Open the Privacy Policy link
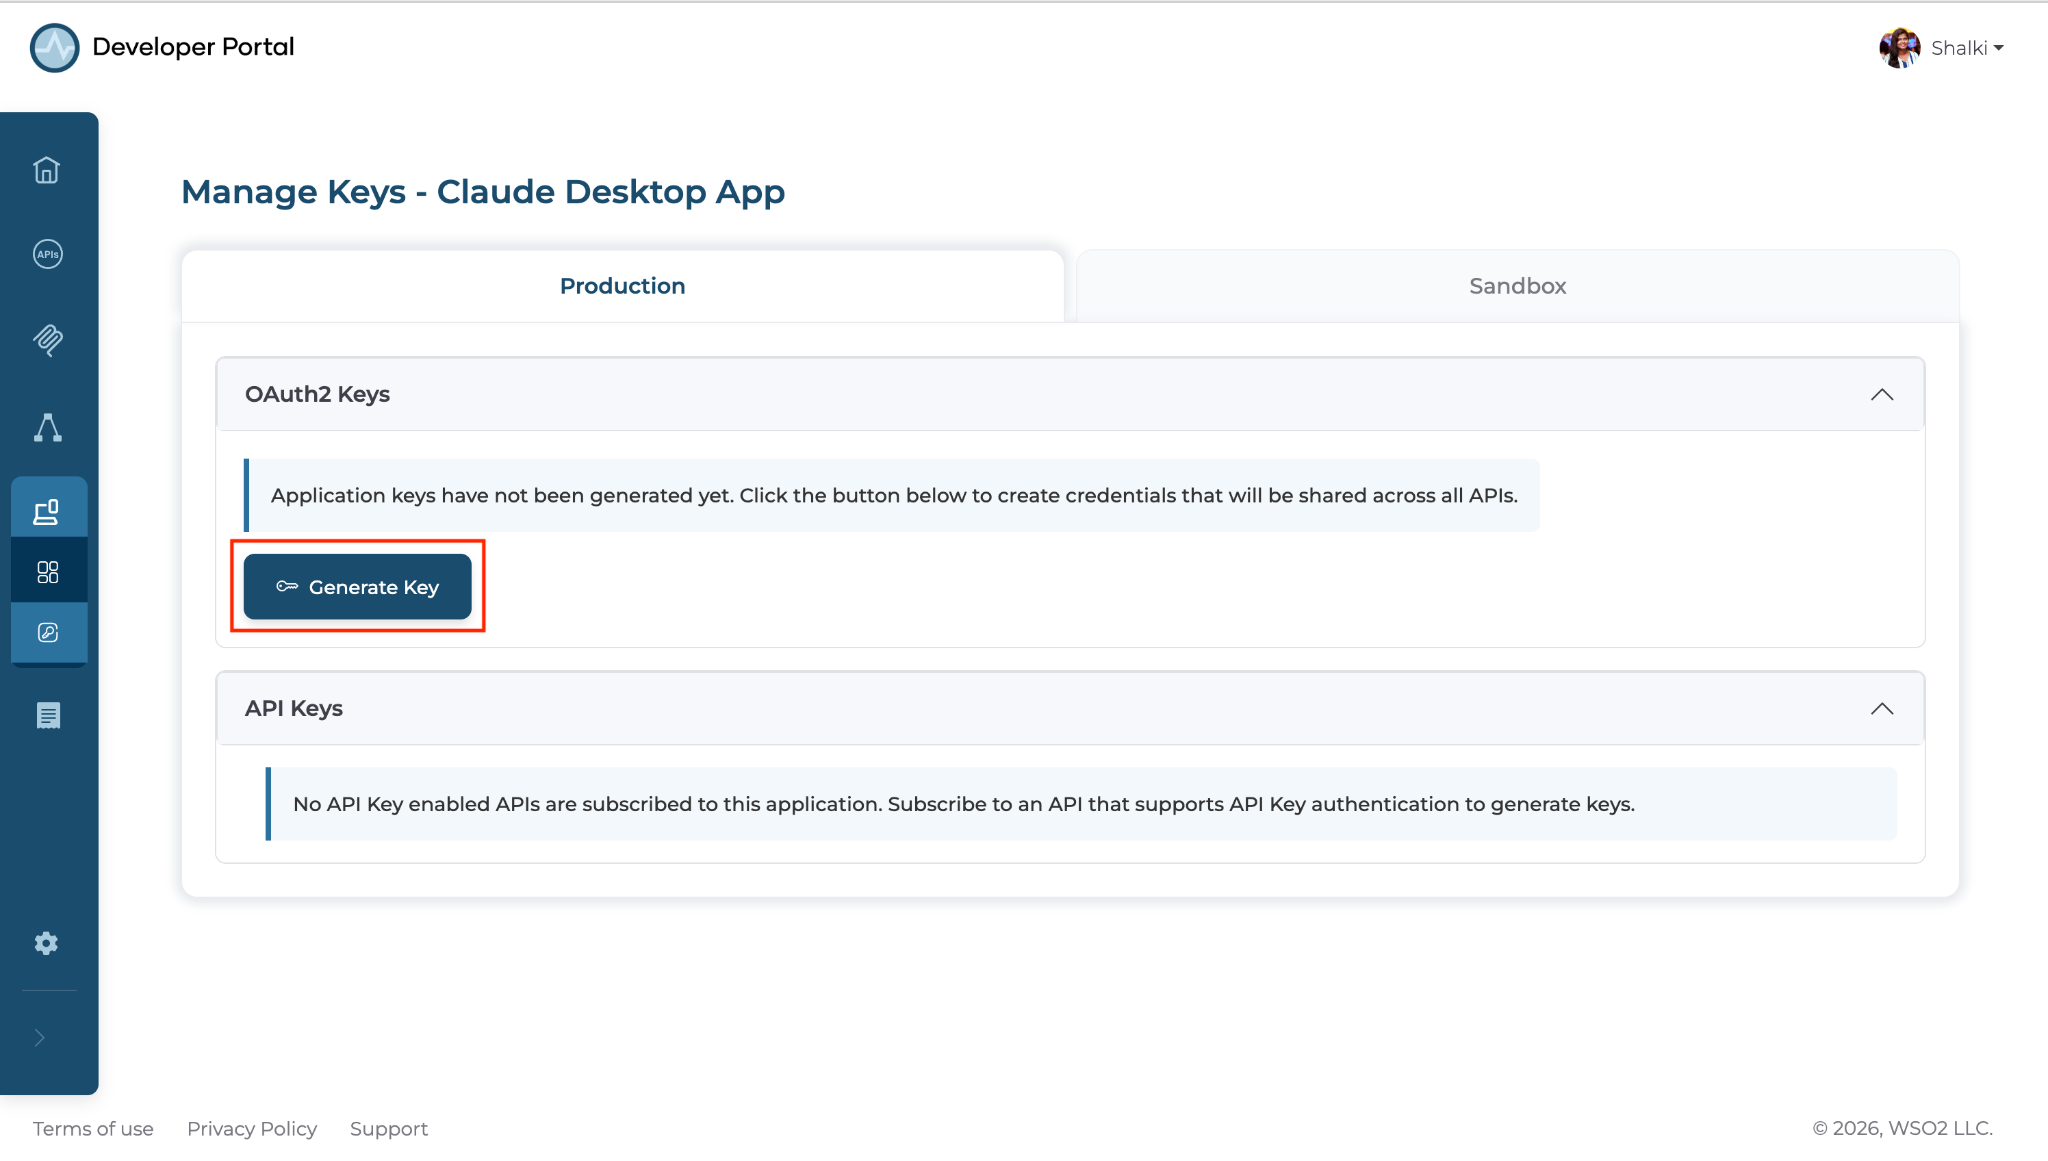The width and height of the screenshot is (2048, 1161). pyautogui.click(x=252, y=1129)
